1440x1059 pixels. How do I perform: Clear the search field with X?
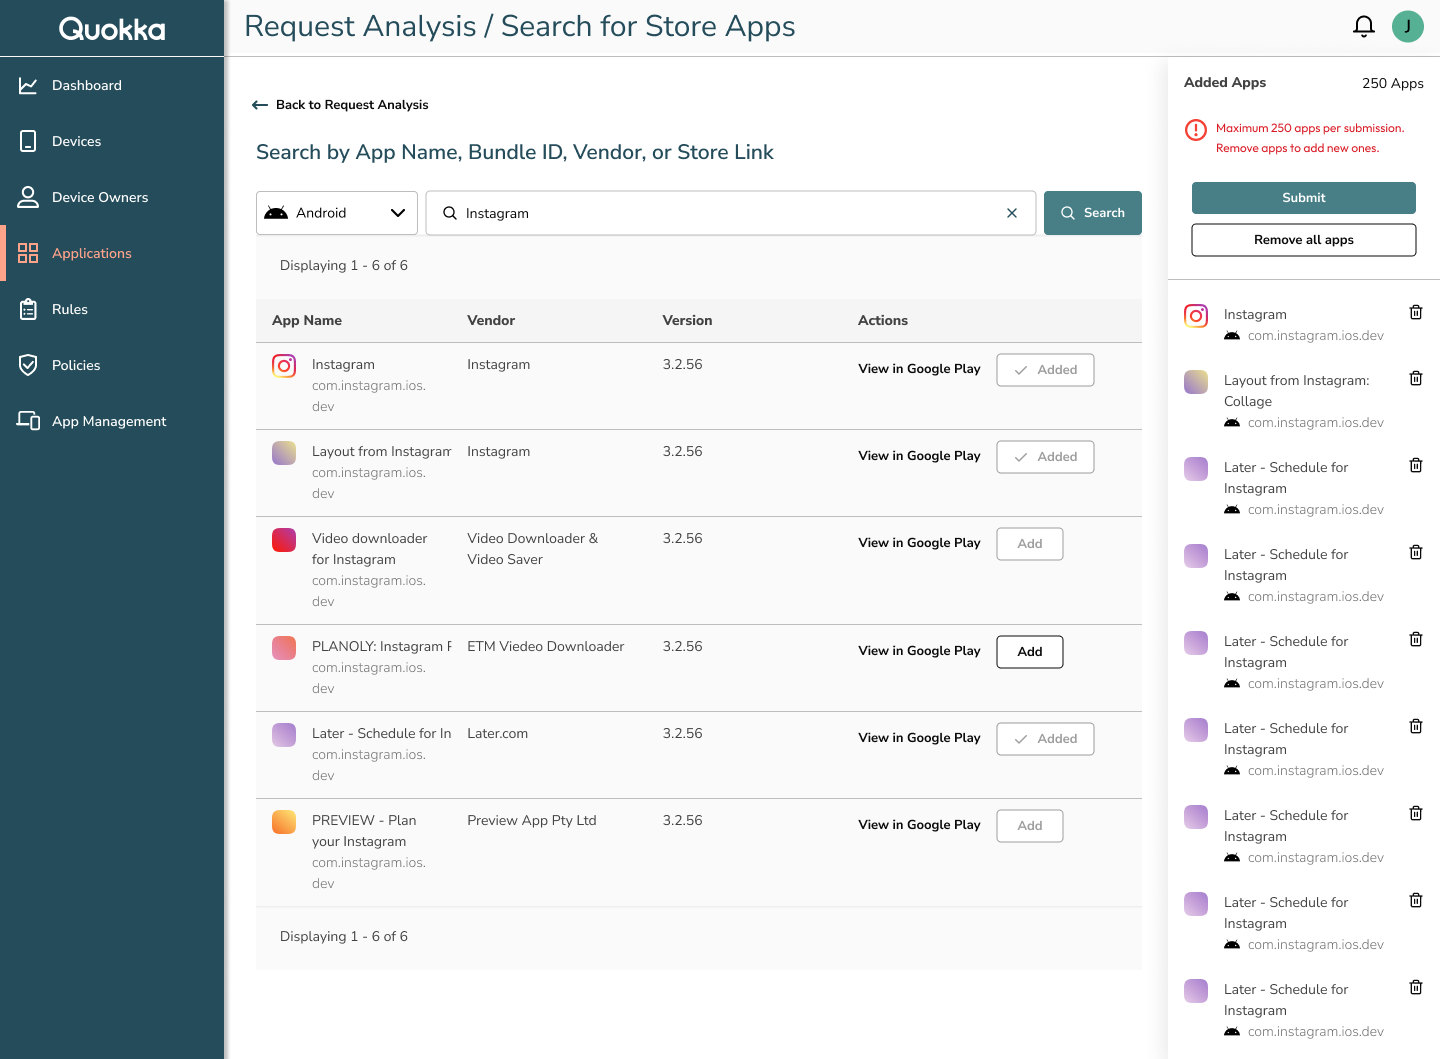tap(1012, 213)
